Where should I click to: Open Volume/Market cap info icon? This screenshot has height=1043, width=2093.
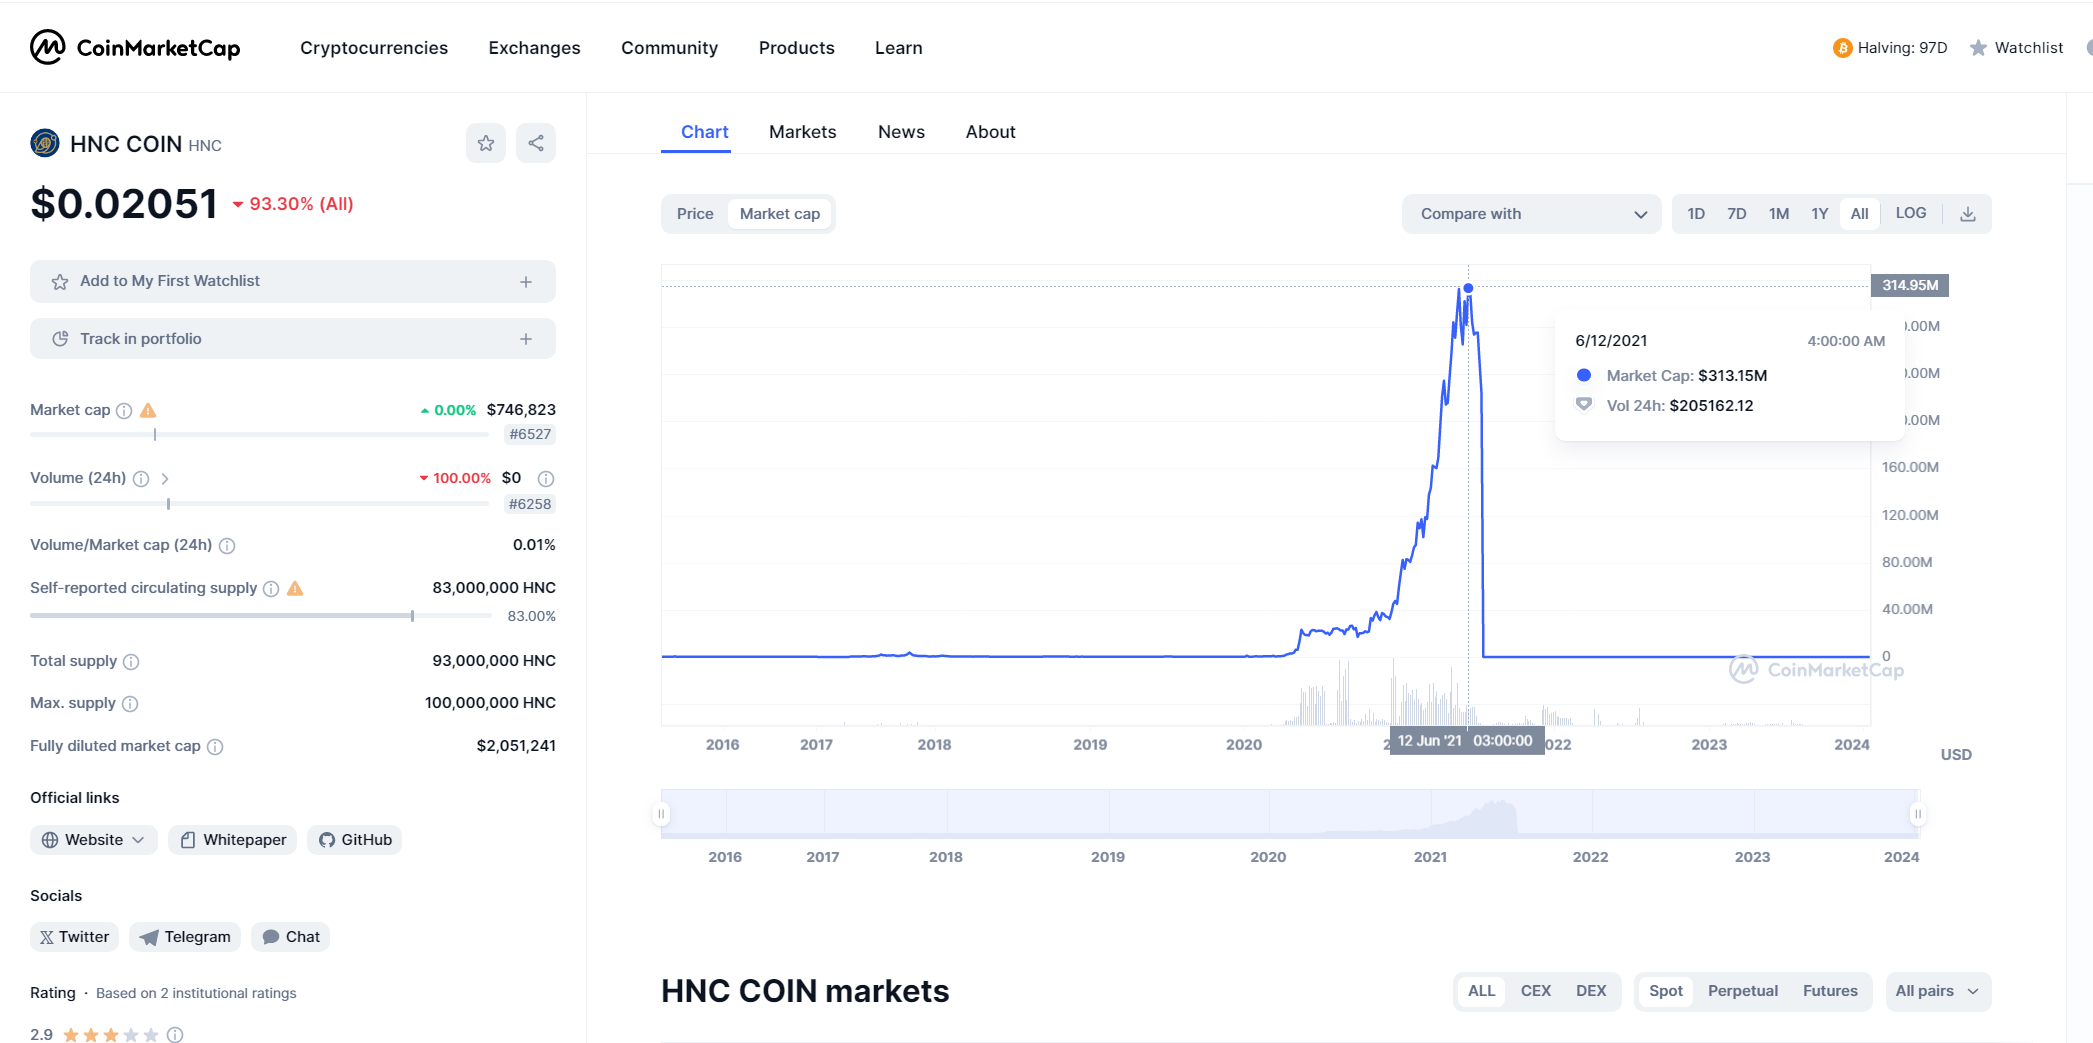pyautogui.click(x=227, y=545)
